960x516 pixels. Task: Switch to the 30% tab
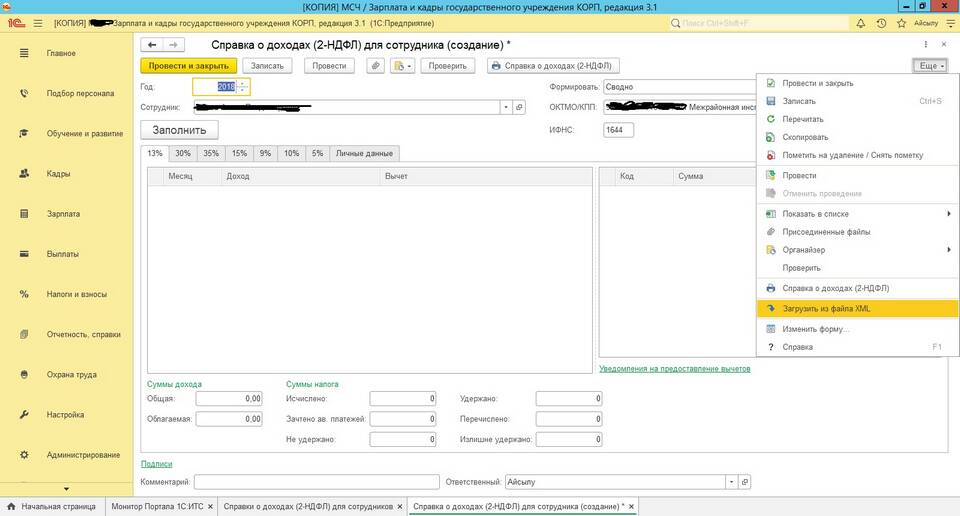(182, 153)
